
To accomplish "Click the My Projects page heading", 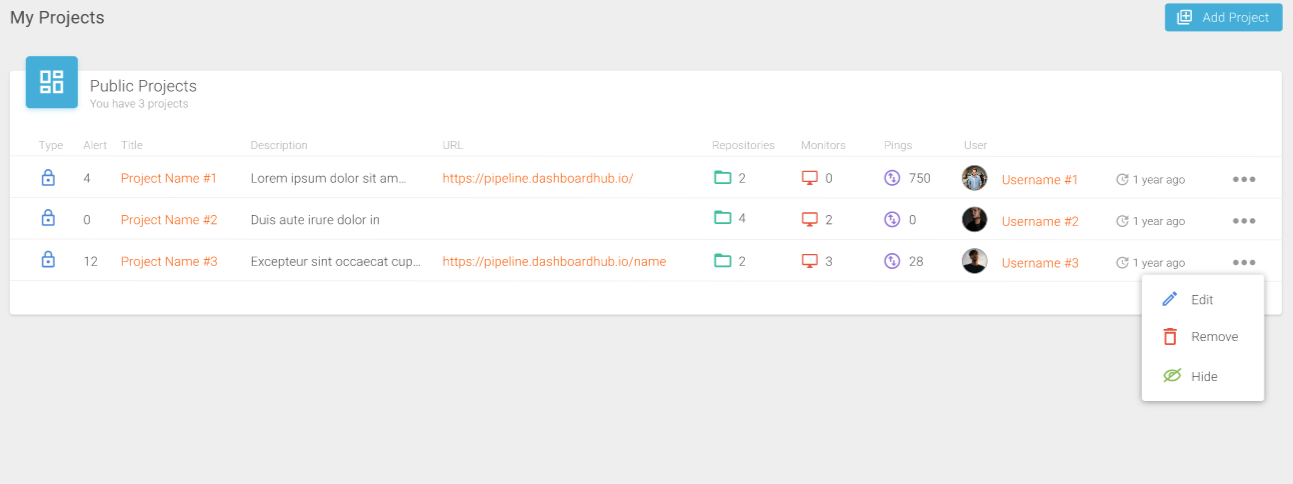I will click(57, 17).
